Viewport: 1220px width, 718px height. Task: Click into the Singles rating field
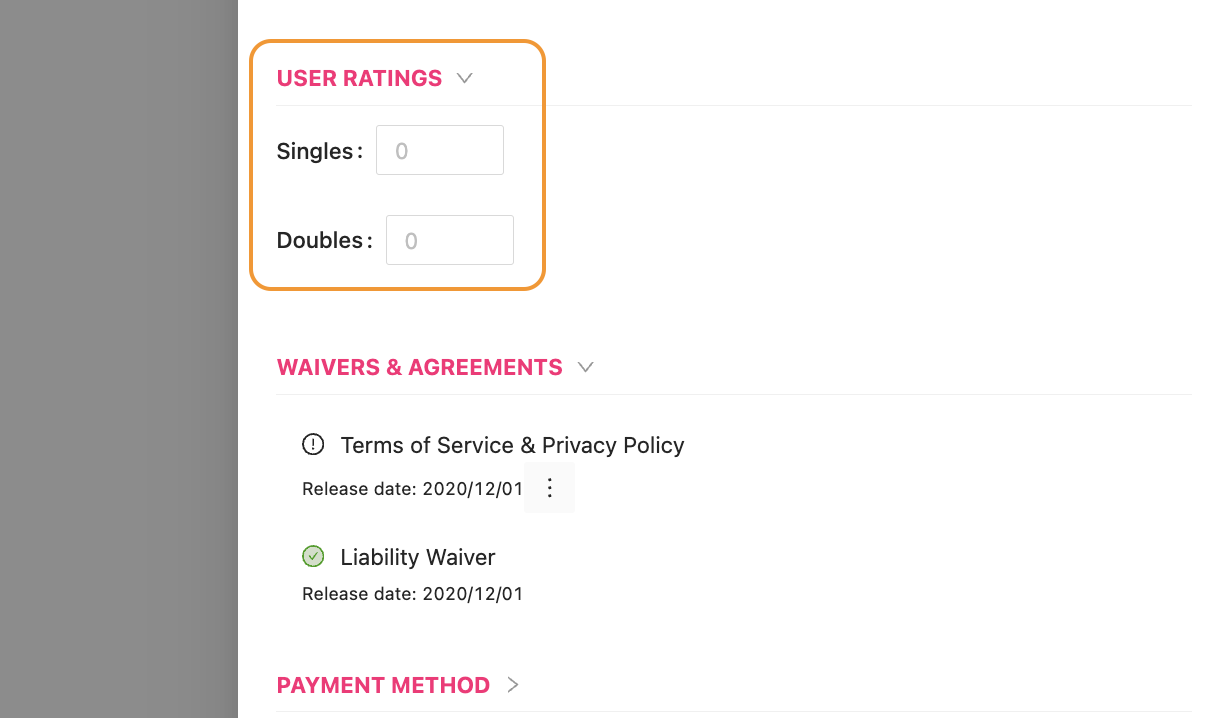pyautogui.click(x=440, y=151)
